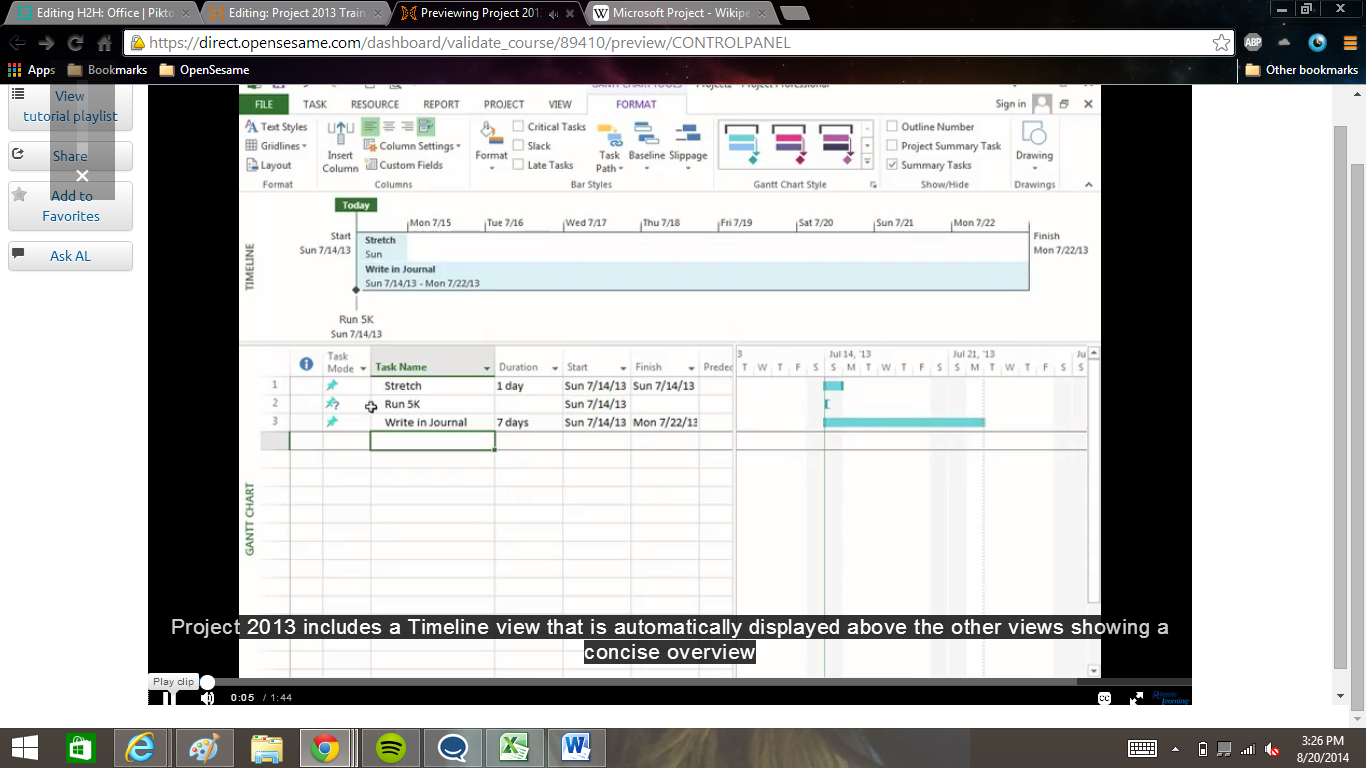The image size is (1366, 768).
Task: Open Internet Explorer from taskbar
Action: click(x=141, y=747)
